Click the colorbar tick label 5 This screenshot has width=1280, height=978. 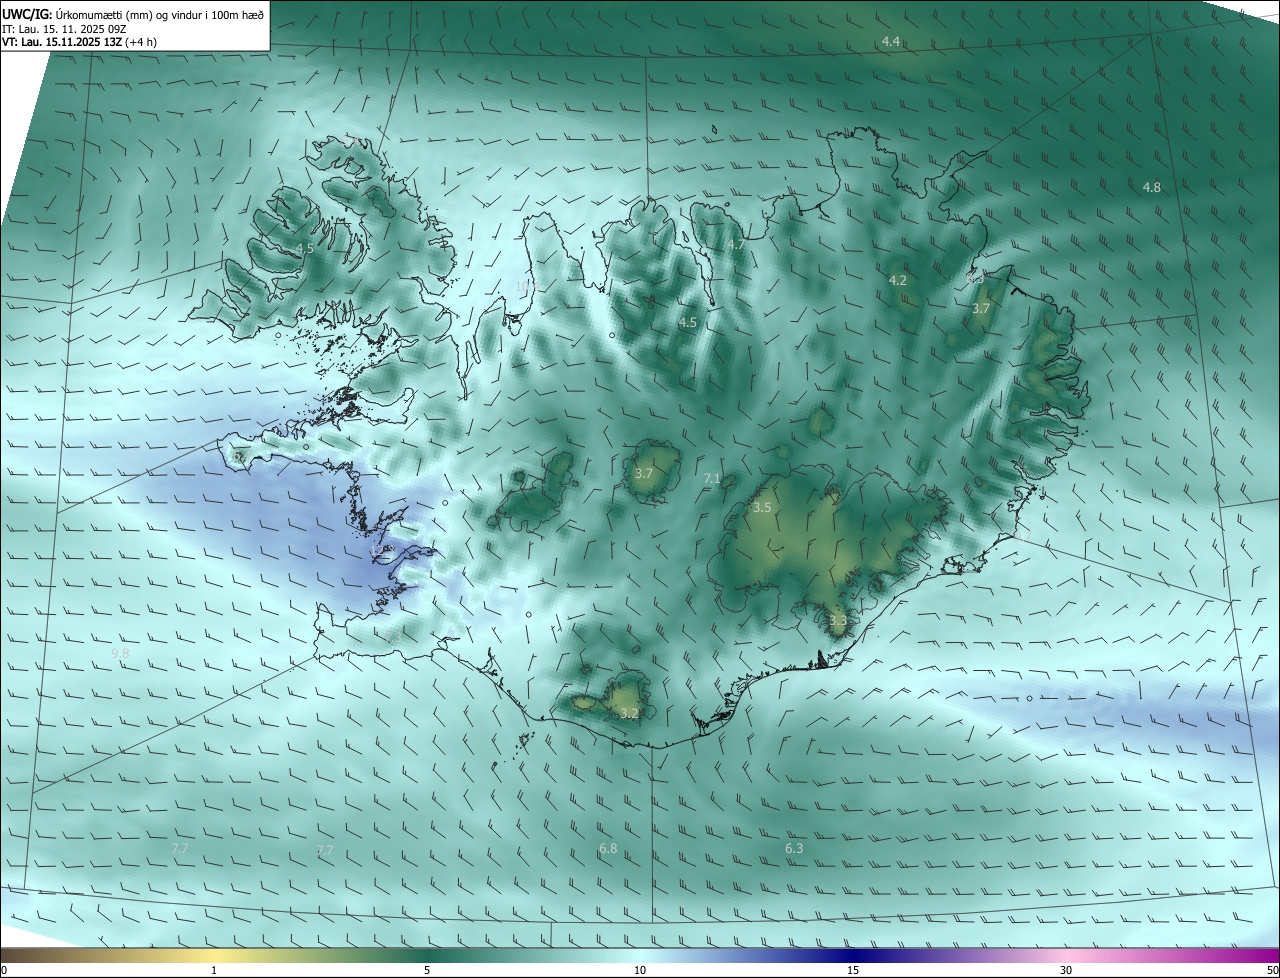427,970
